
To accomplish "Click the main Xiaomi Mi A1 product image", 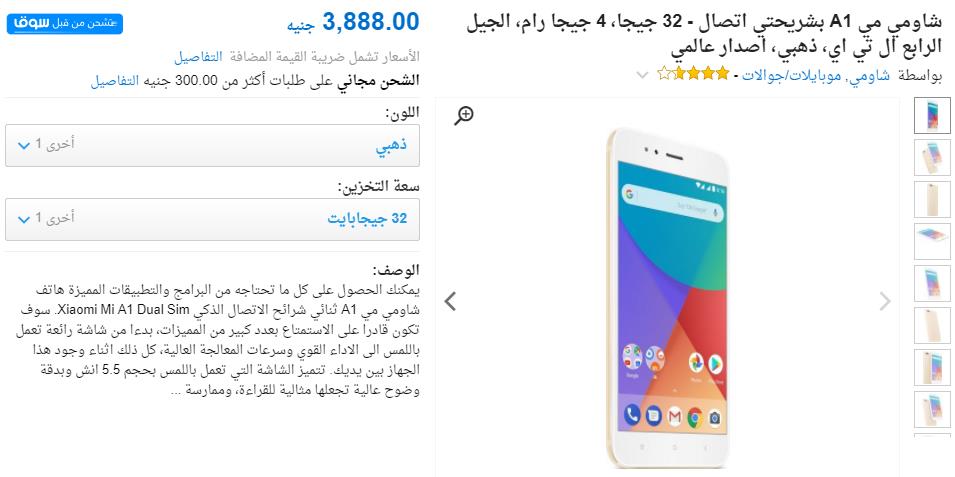I will 668,298.
